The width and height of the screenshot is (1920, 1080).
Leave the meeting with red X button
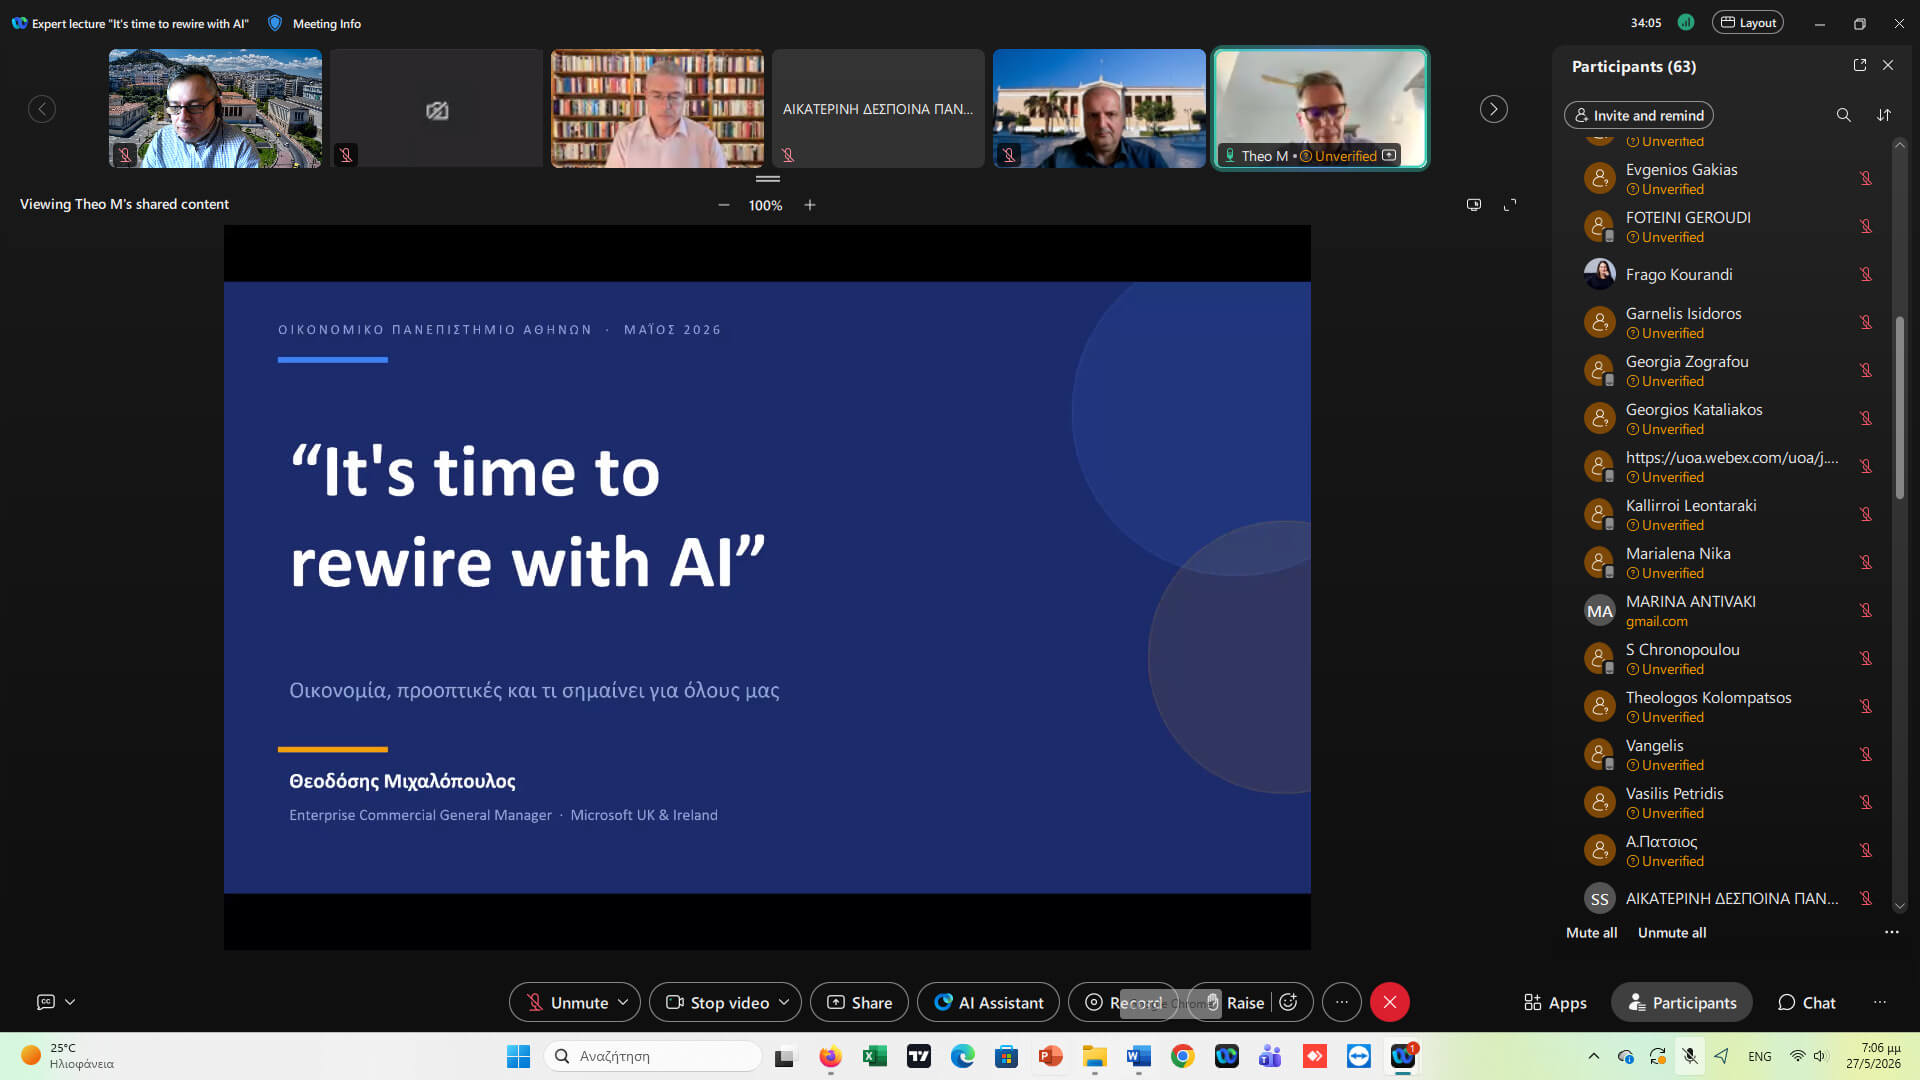pos(1390,1002)
